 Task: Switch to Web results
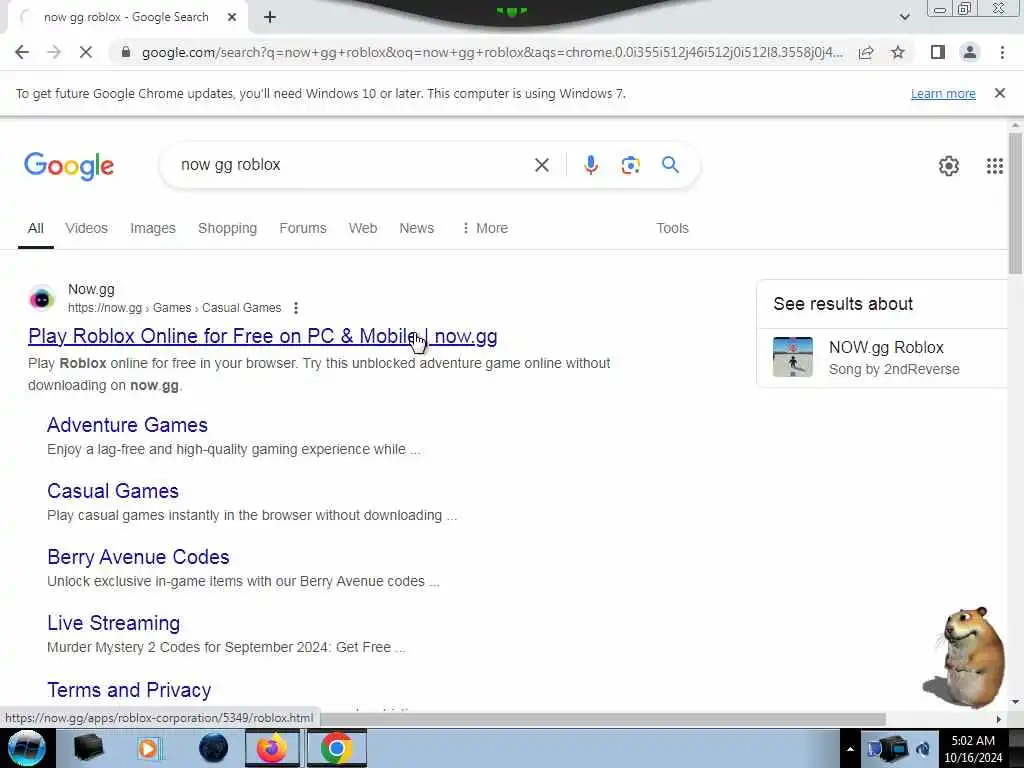pos(362,228)
